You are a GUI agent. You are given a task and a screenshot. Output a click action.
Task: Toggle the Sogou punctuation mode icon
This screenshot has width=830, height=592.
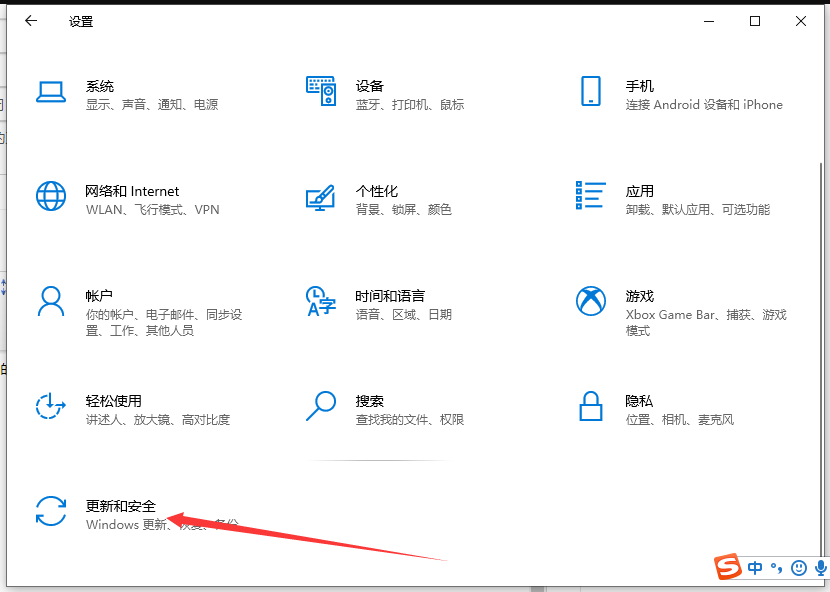point(777,568)
